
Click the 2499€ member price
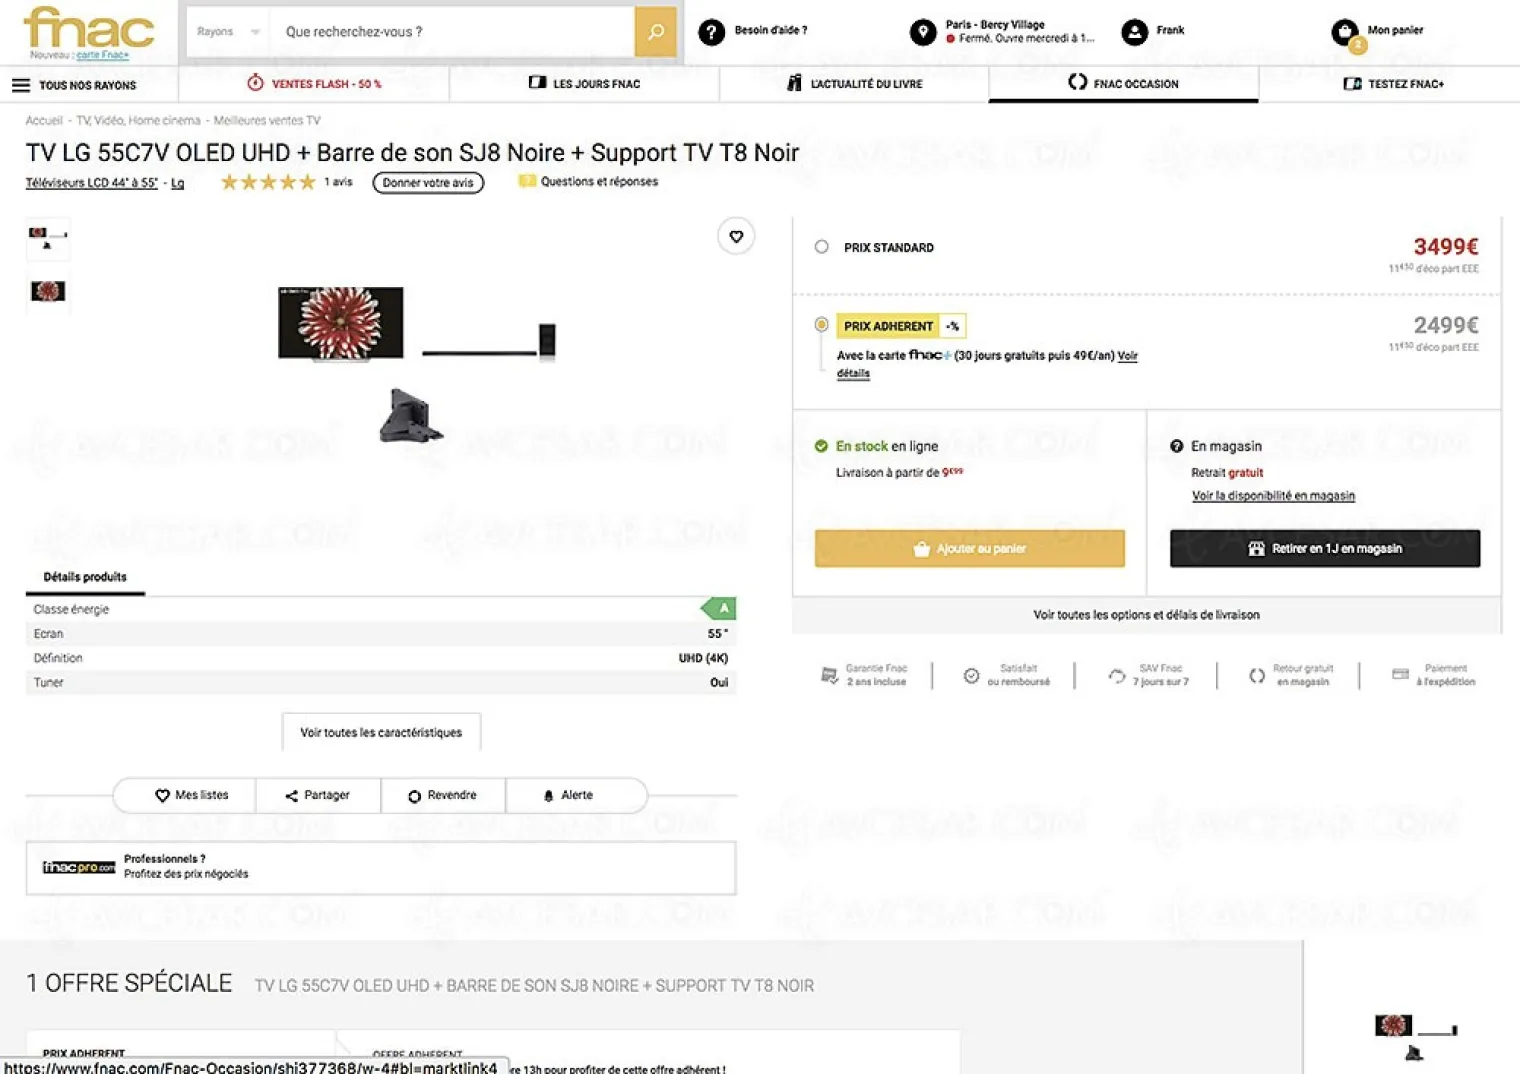(1446, 325)
